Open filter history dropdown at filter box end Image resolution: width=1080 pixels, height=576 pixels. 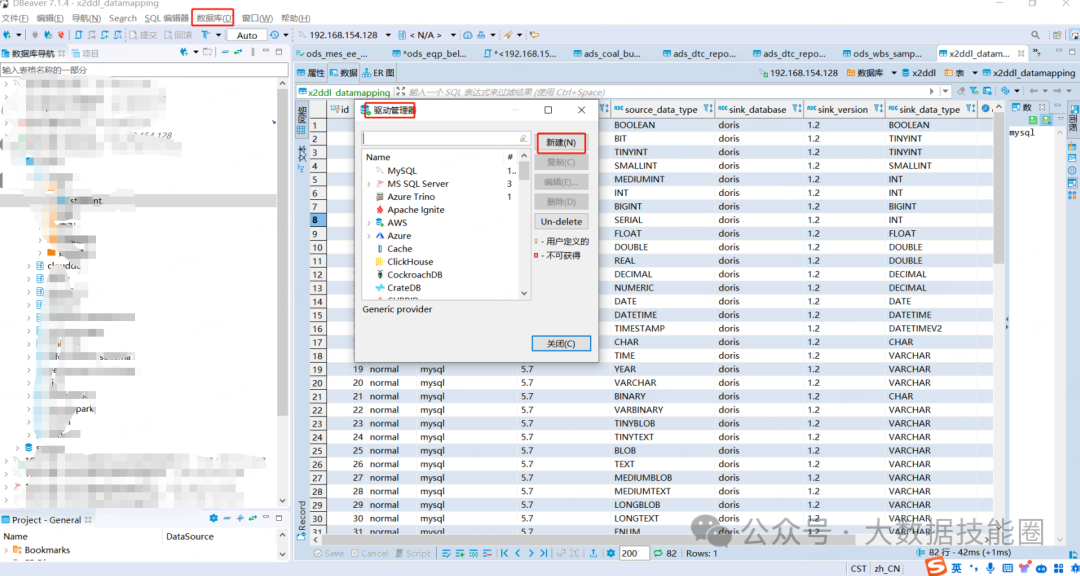[x=944, y=91]
